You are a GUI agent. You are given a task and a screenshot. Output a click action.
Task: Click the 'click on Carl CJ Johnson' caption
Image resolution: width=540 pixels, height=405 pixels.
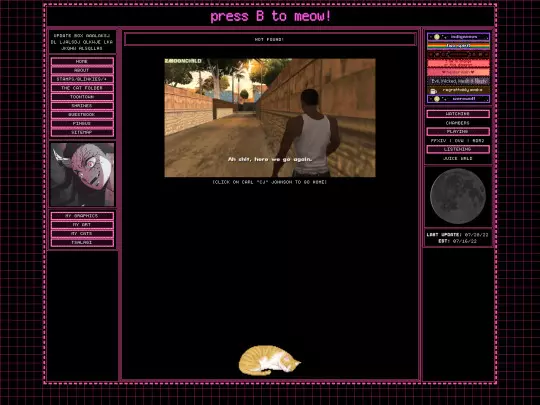270,182
